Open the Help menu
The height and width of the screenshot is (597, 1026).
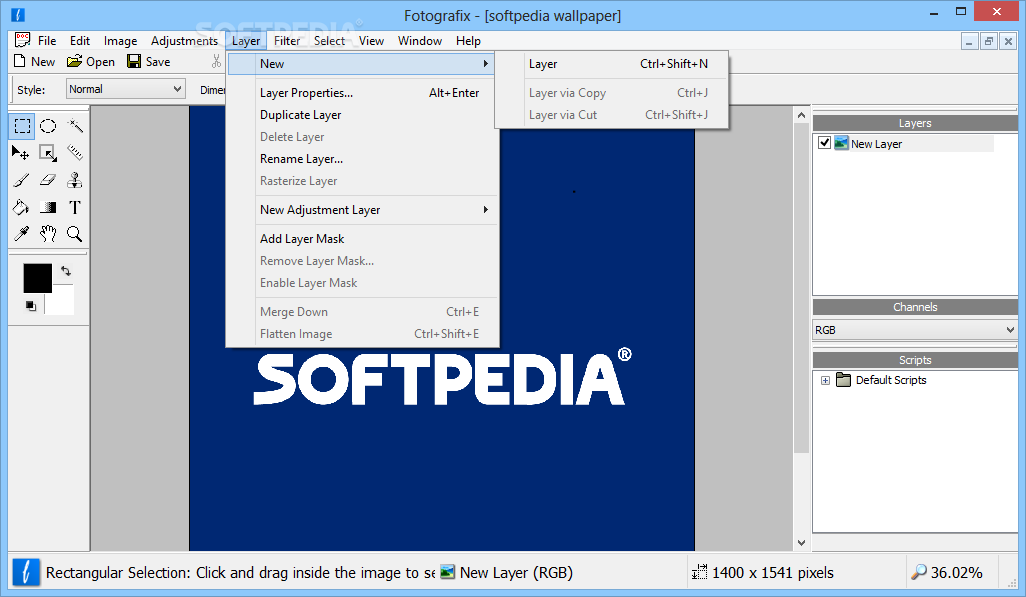pos(469,41)
